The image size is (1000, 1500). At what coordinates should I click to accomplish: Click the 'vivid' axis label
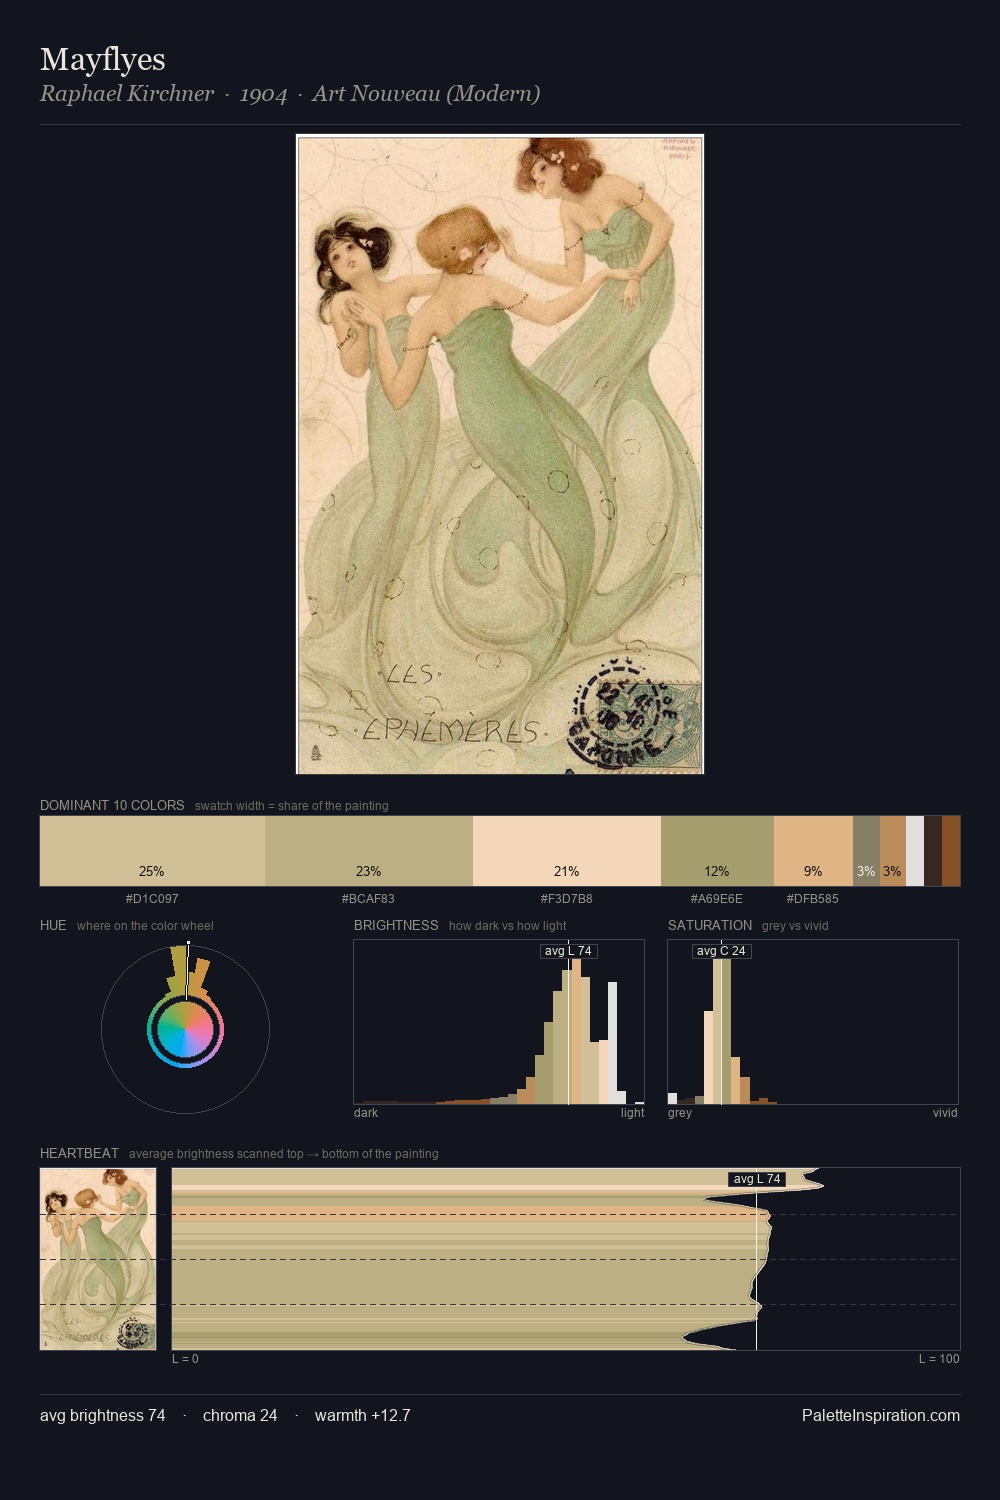pyautogui.click(x=945, y=1113)
